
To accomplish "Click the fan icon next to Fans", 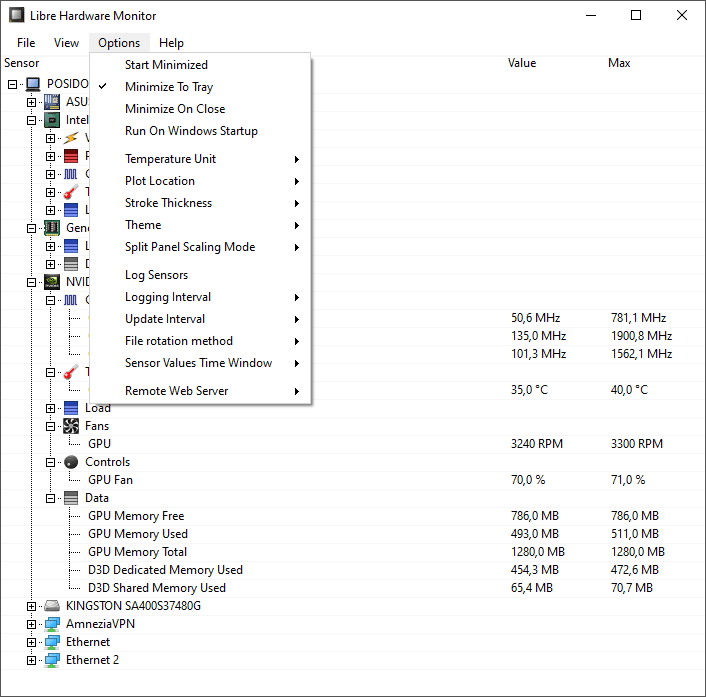I will click(71, 426).
